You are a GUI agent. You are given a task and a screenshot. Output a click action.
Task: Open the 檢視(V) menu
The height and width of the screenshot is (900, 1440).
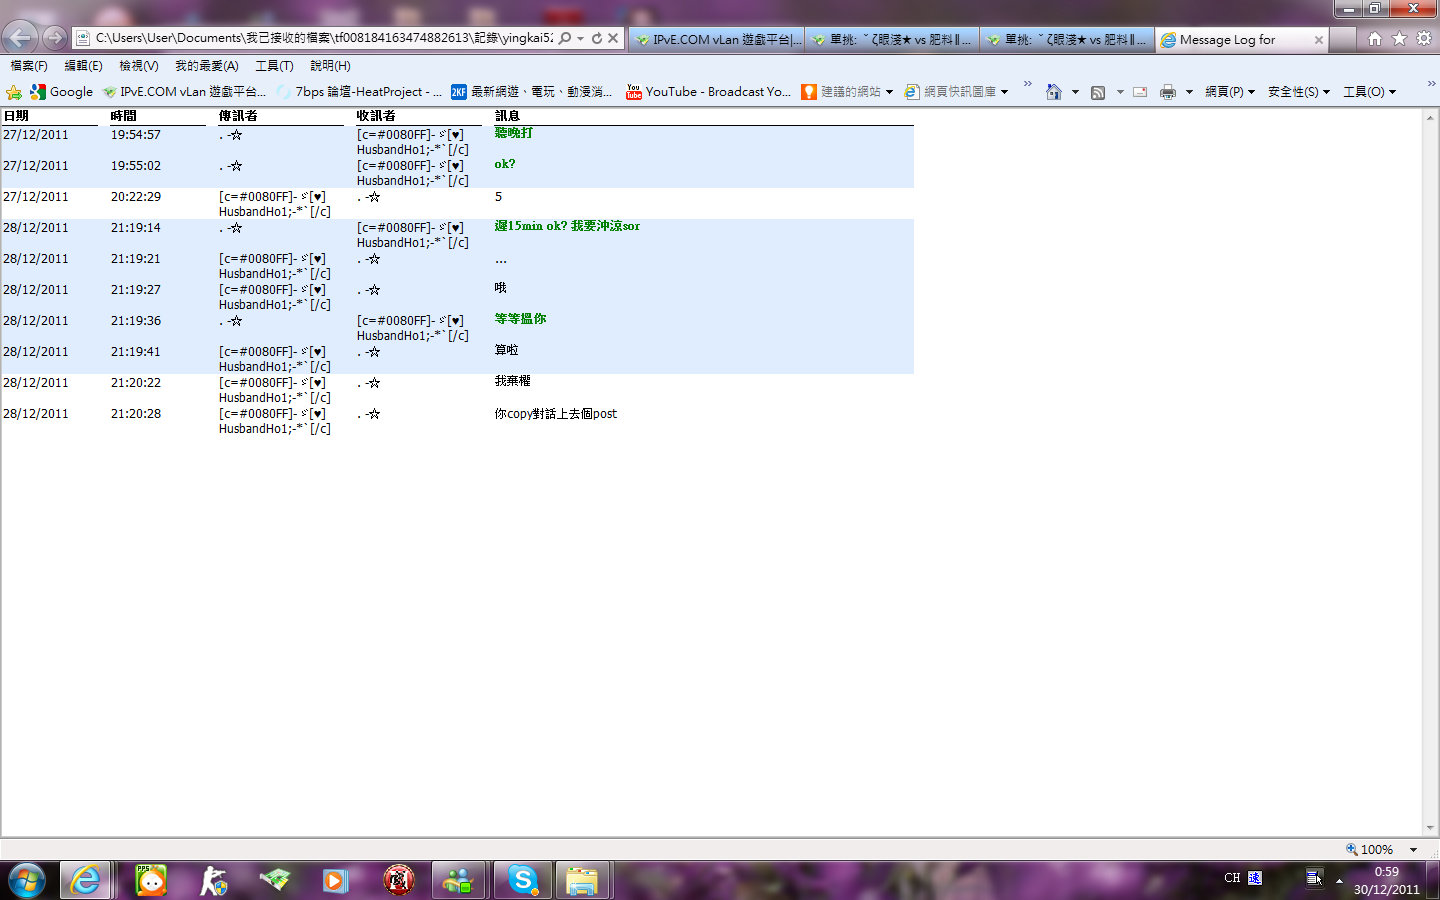(138, 66)
